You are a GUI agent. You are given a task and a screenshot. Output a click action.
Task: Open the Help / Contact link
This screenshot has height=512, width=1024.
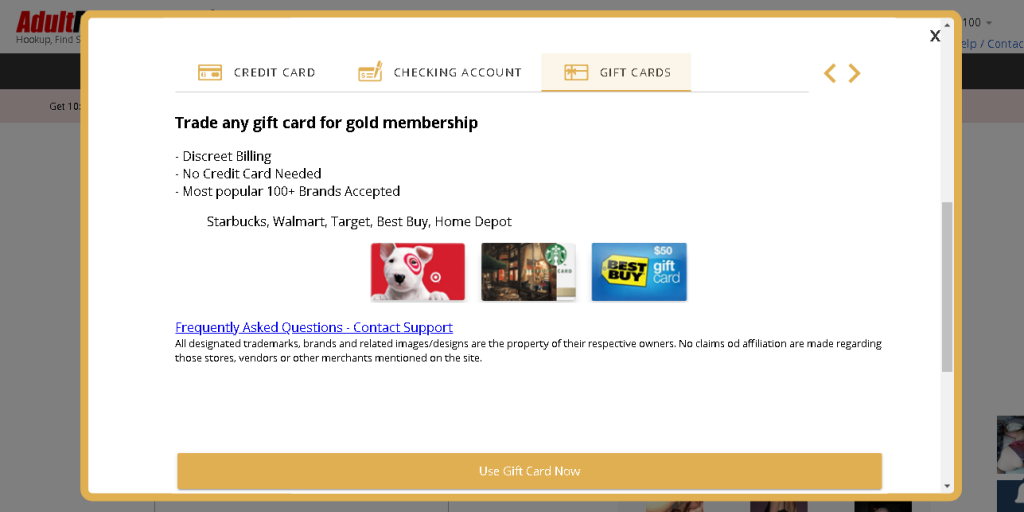click(x=992, y=44)
